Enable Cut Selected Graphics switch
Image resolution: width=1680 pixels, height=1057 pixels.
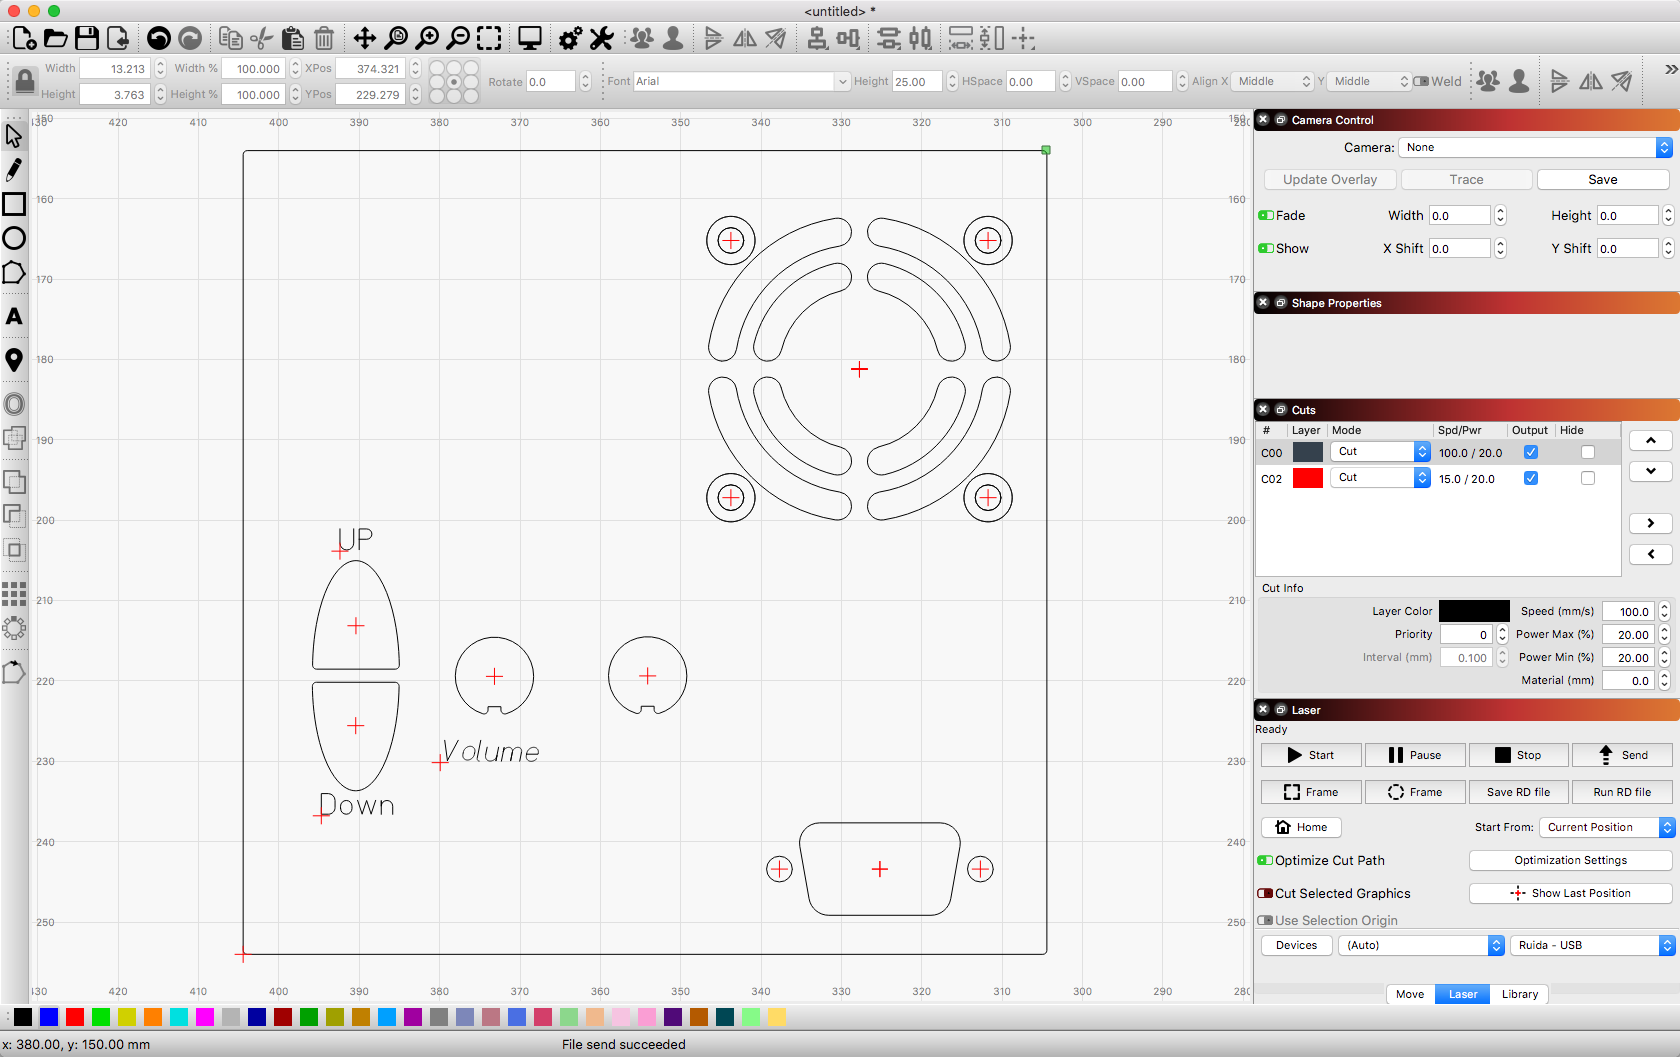[x=1265, y=893]
